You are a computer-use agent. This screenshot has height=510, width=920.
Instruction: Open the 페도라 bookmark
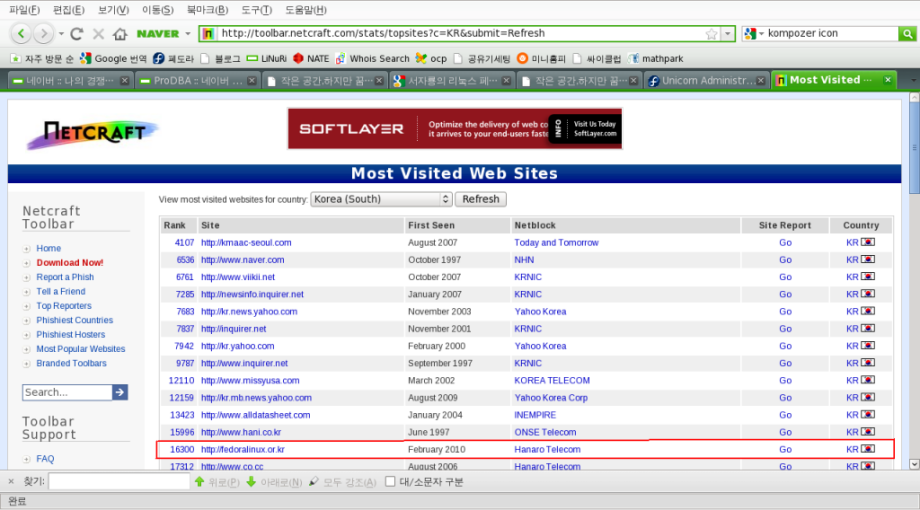174,59
